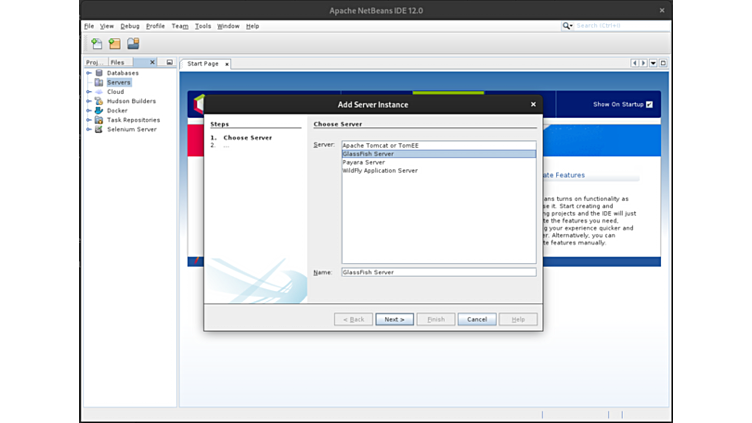
Task: Expand the Databases tree node
Action: 89,73
